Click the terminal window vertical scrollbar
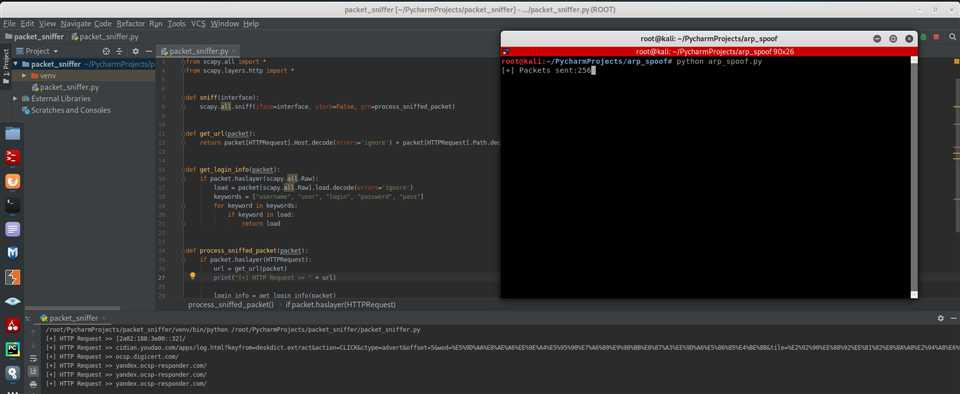This screenshot has width=960, height=394. coord(914,177)
